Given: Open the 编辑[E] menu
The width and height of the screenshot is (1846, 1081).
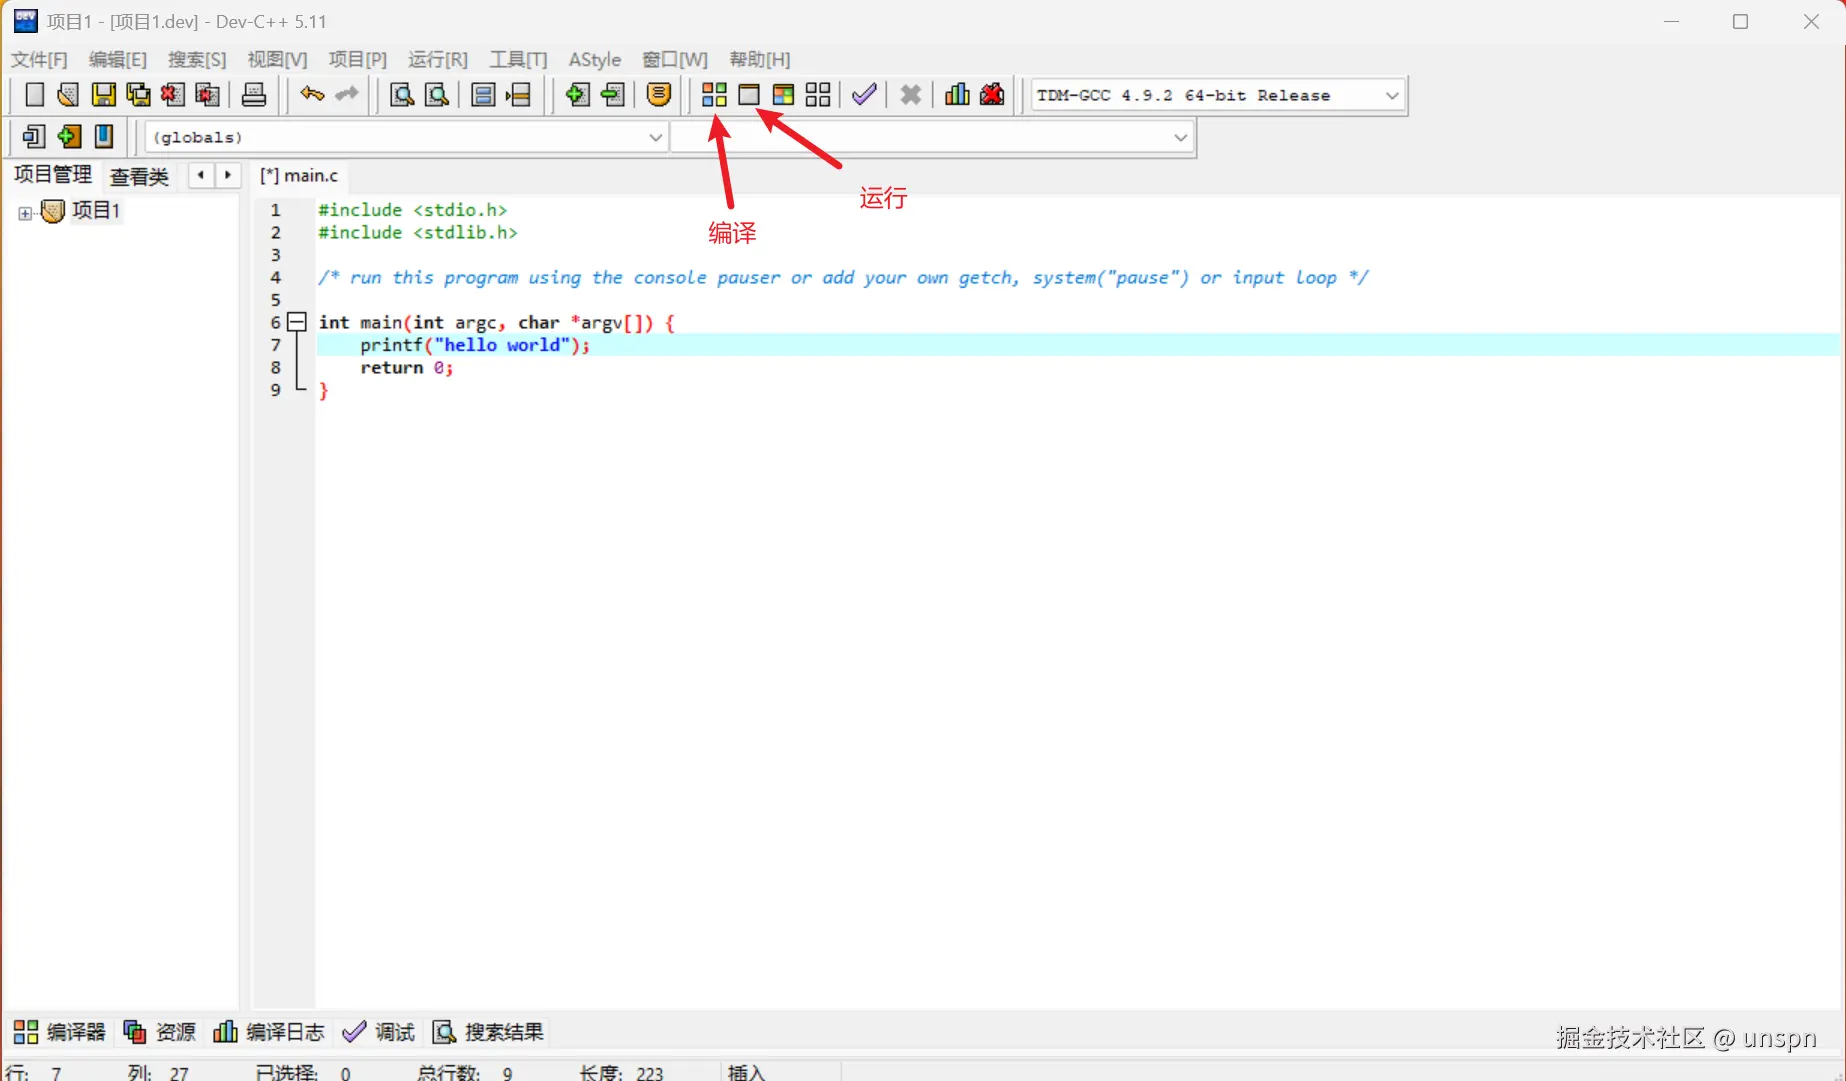Looking at the screenshot, I should pos(118,60).
